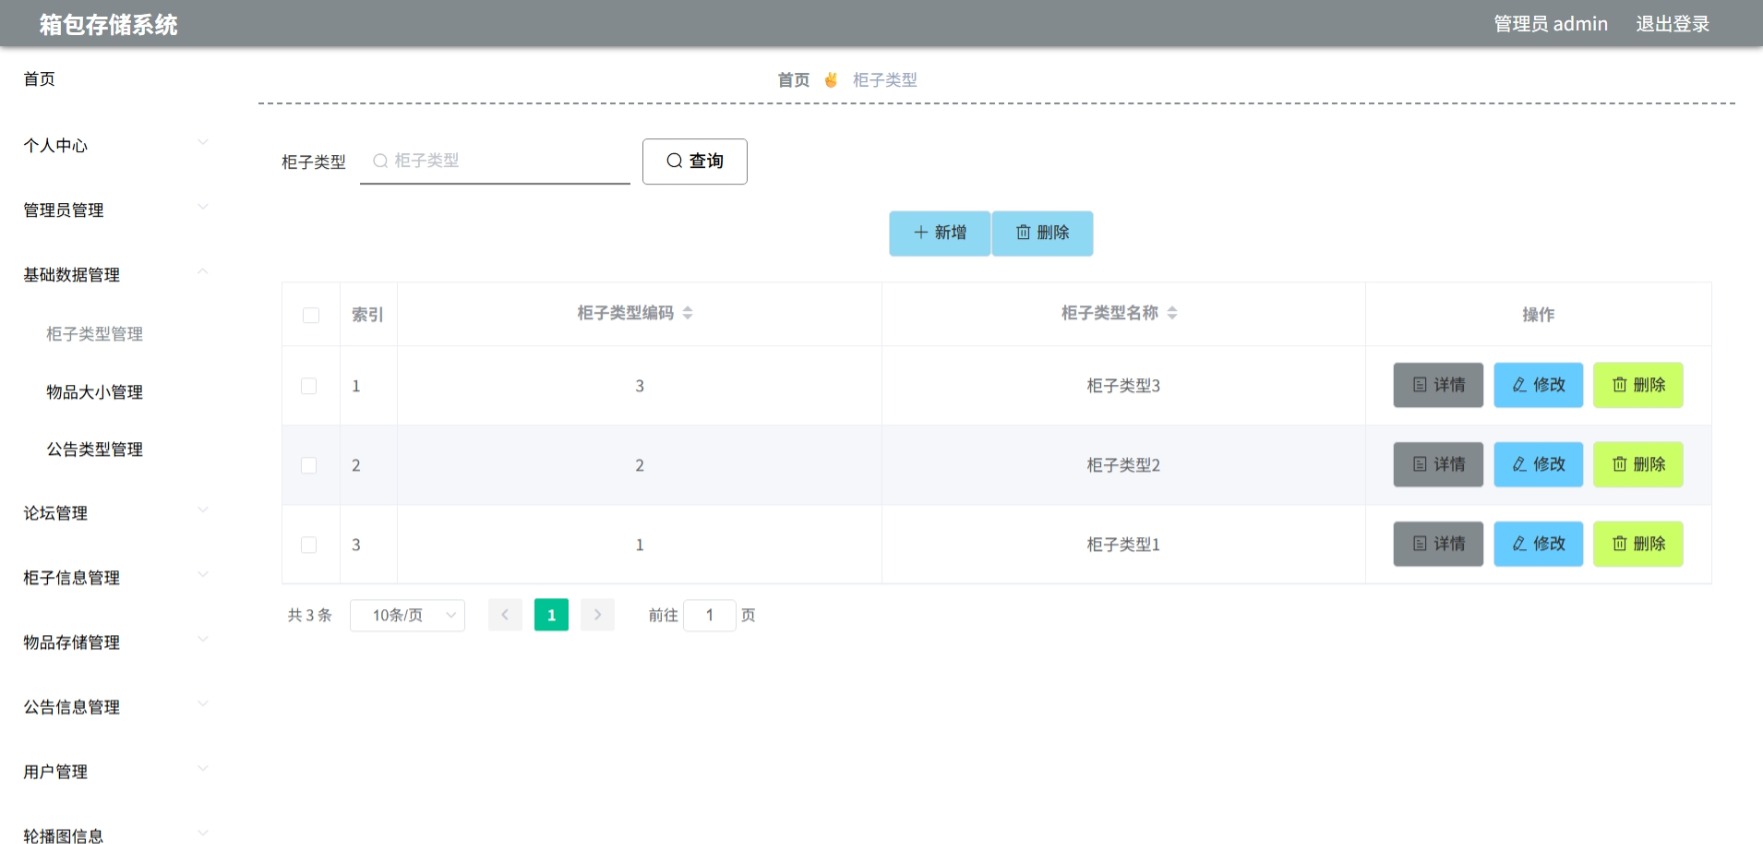Click 管理员 admin in the header
The width and height of the screenshot is (1763, 844).
pyautogui.click(x=1550, y=24)
